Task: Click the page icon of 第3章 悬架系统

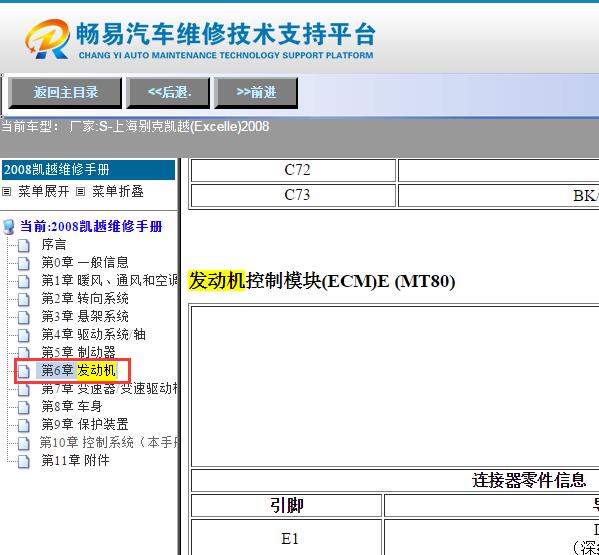Action: 24,317
